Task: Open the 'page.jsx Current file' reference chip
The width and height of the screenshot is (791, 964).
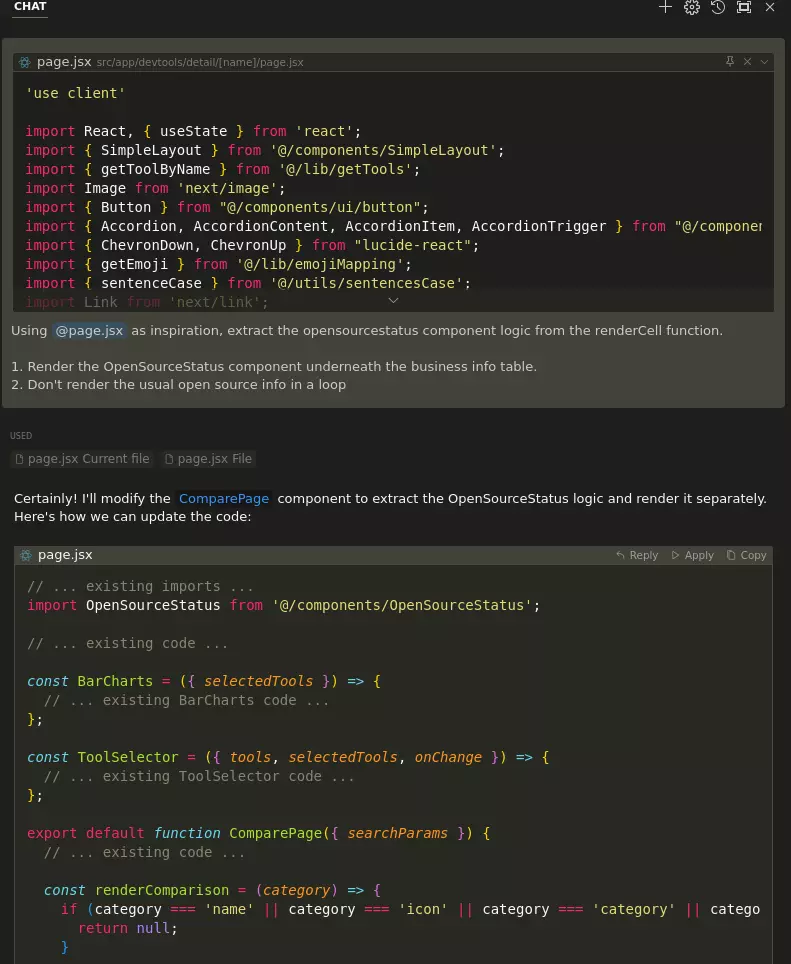Action: [x=82, y=459]
